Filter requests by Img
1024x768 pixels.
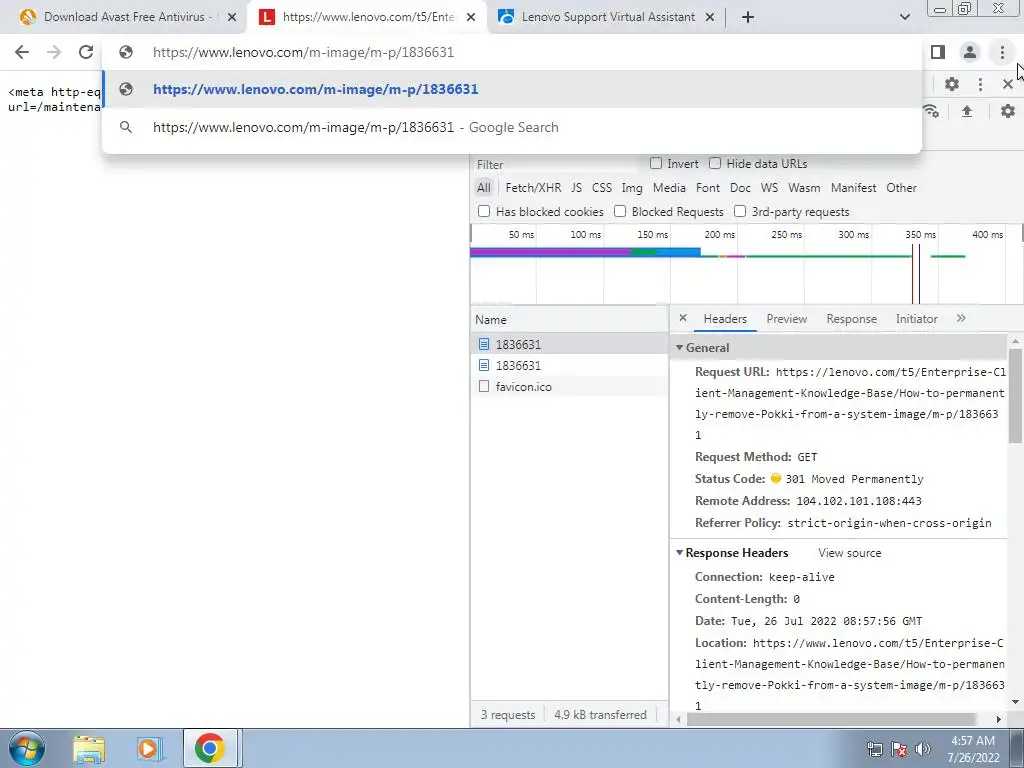tap(632, 188)
